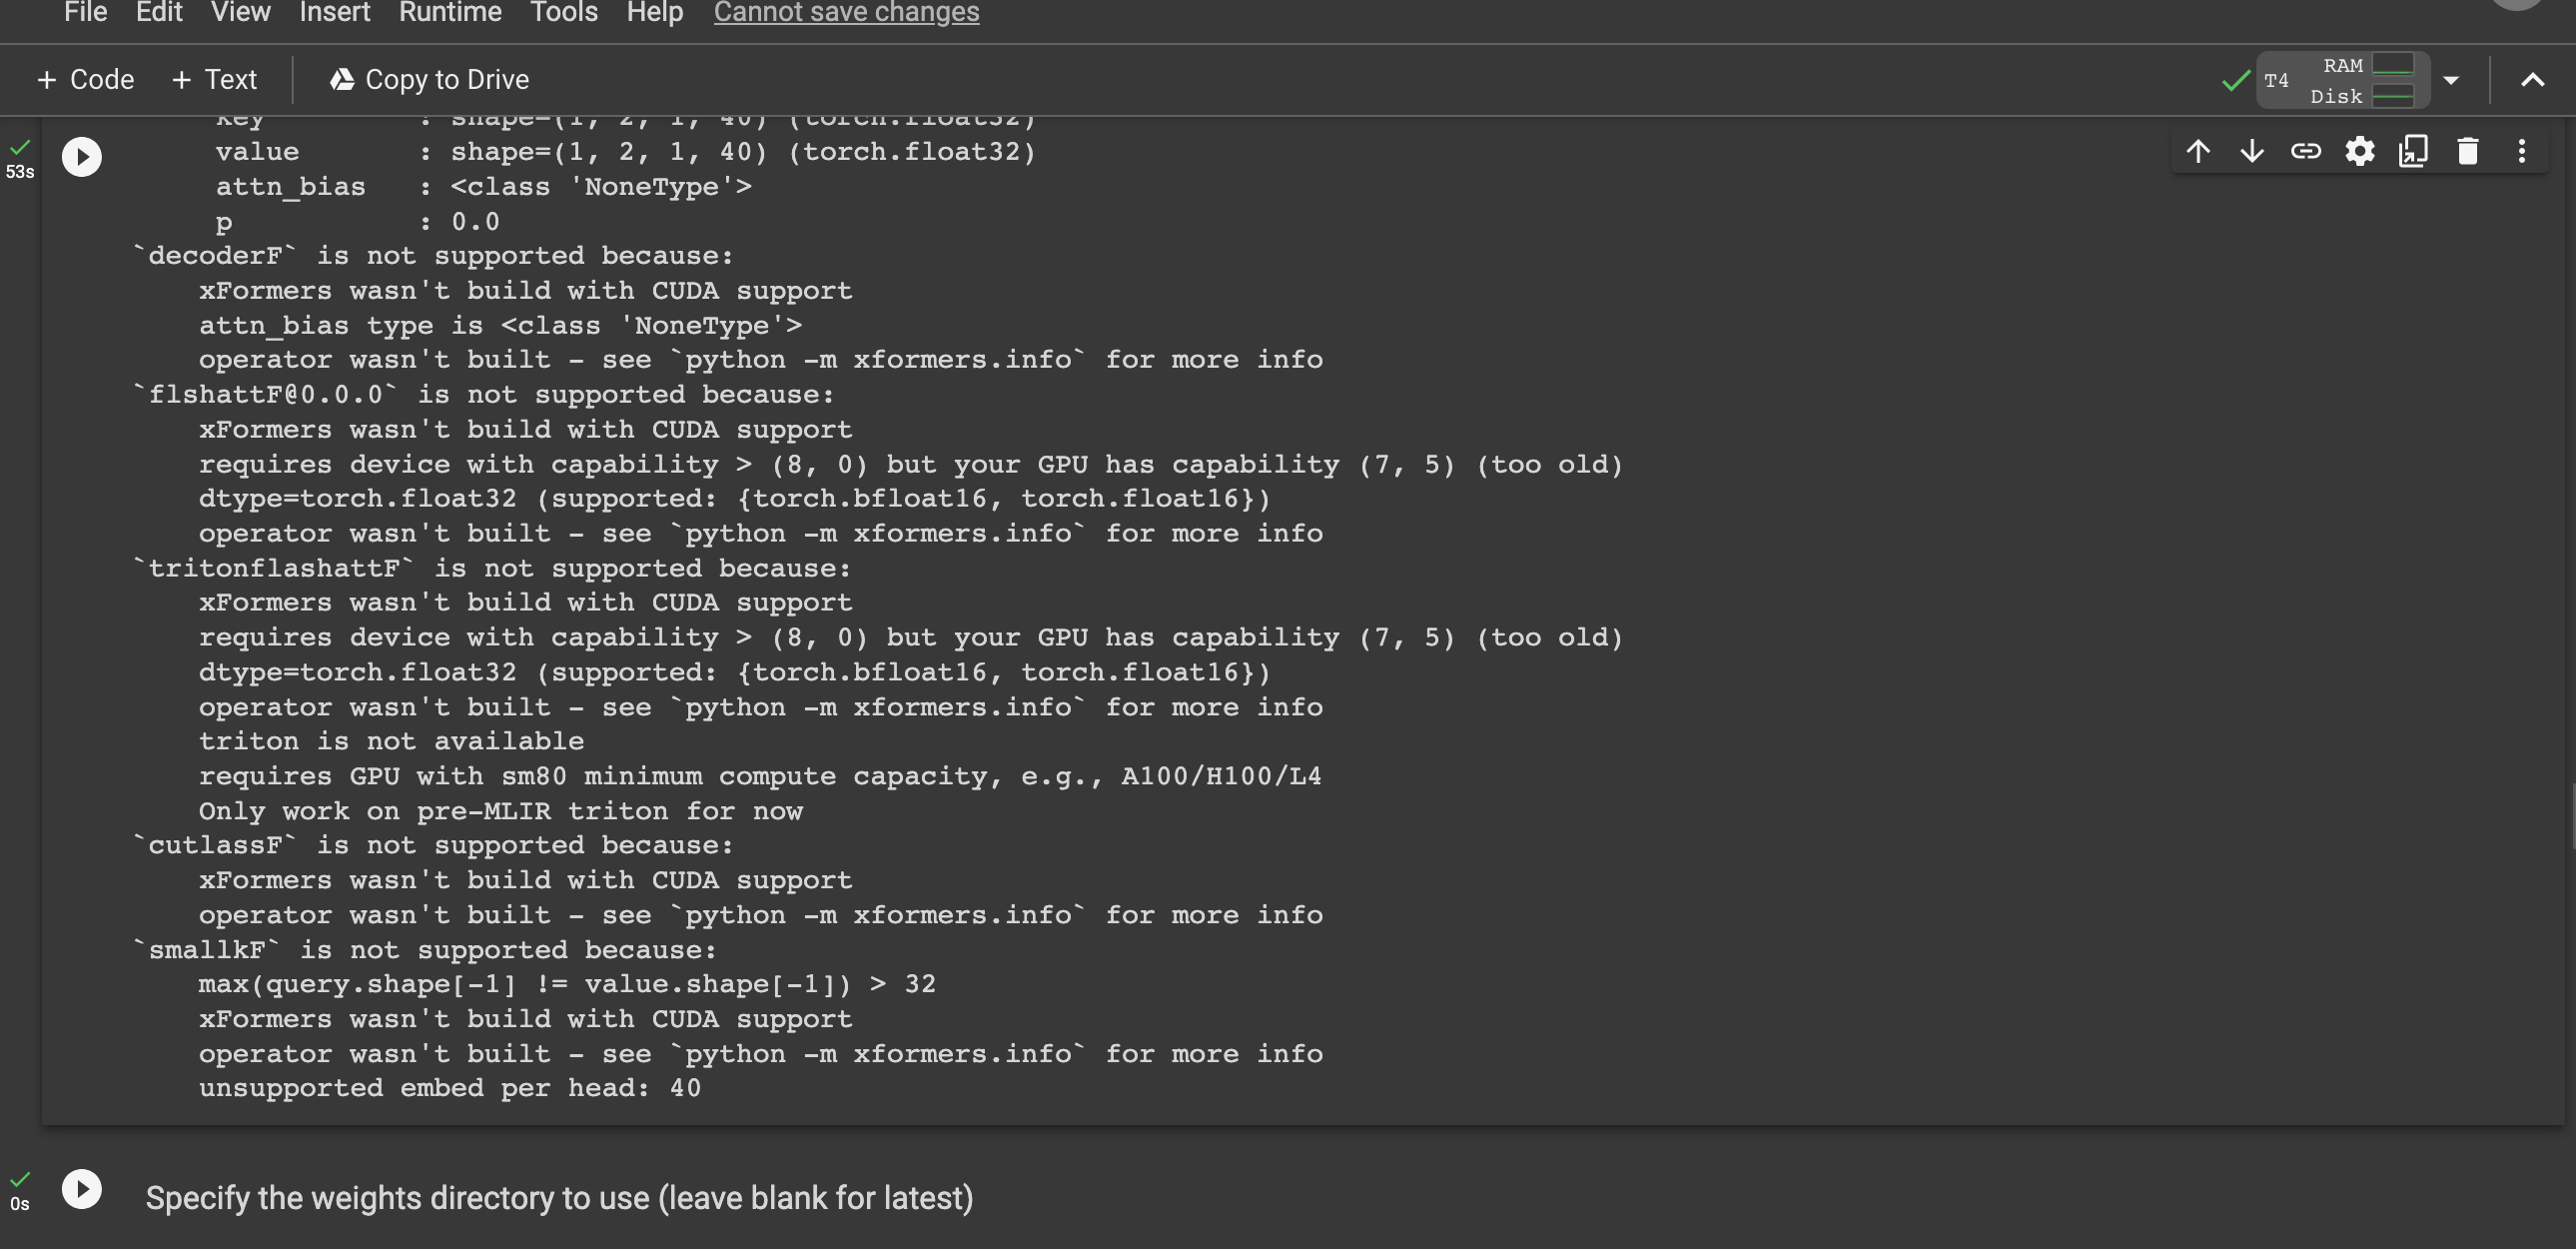The width and height of the screenshot is (2576, 1249).
Task: Collapse the notebook header with the chevron
Action: click(x=2531, y=79)
